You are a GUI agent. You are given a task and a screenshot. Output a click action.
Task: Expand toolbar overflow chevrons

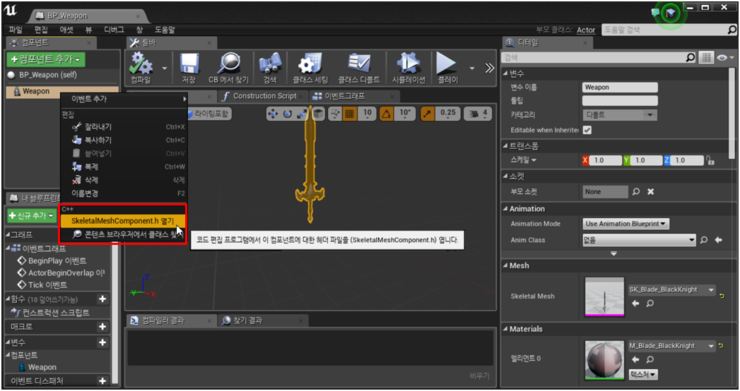(x=489, y=68)
